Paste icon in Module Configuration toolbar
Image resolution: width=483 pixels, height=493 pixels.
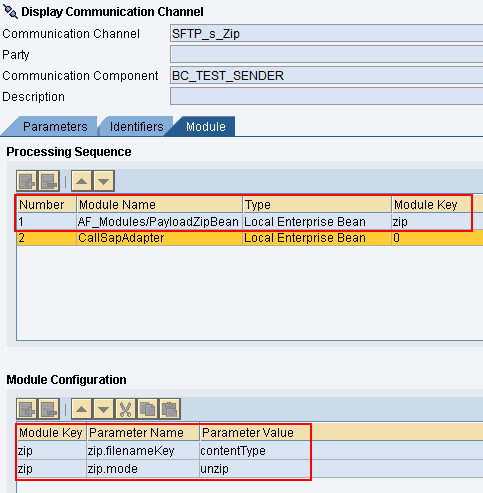[170, 409]
